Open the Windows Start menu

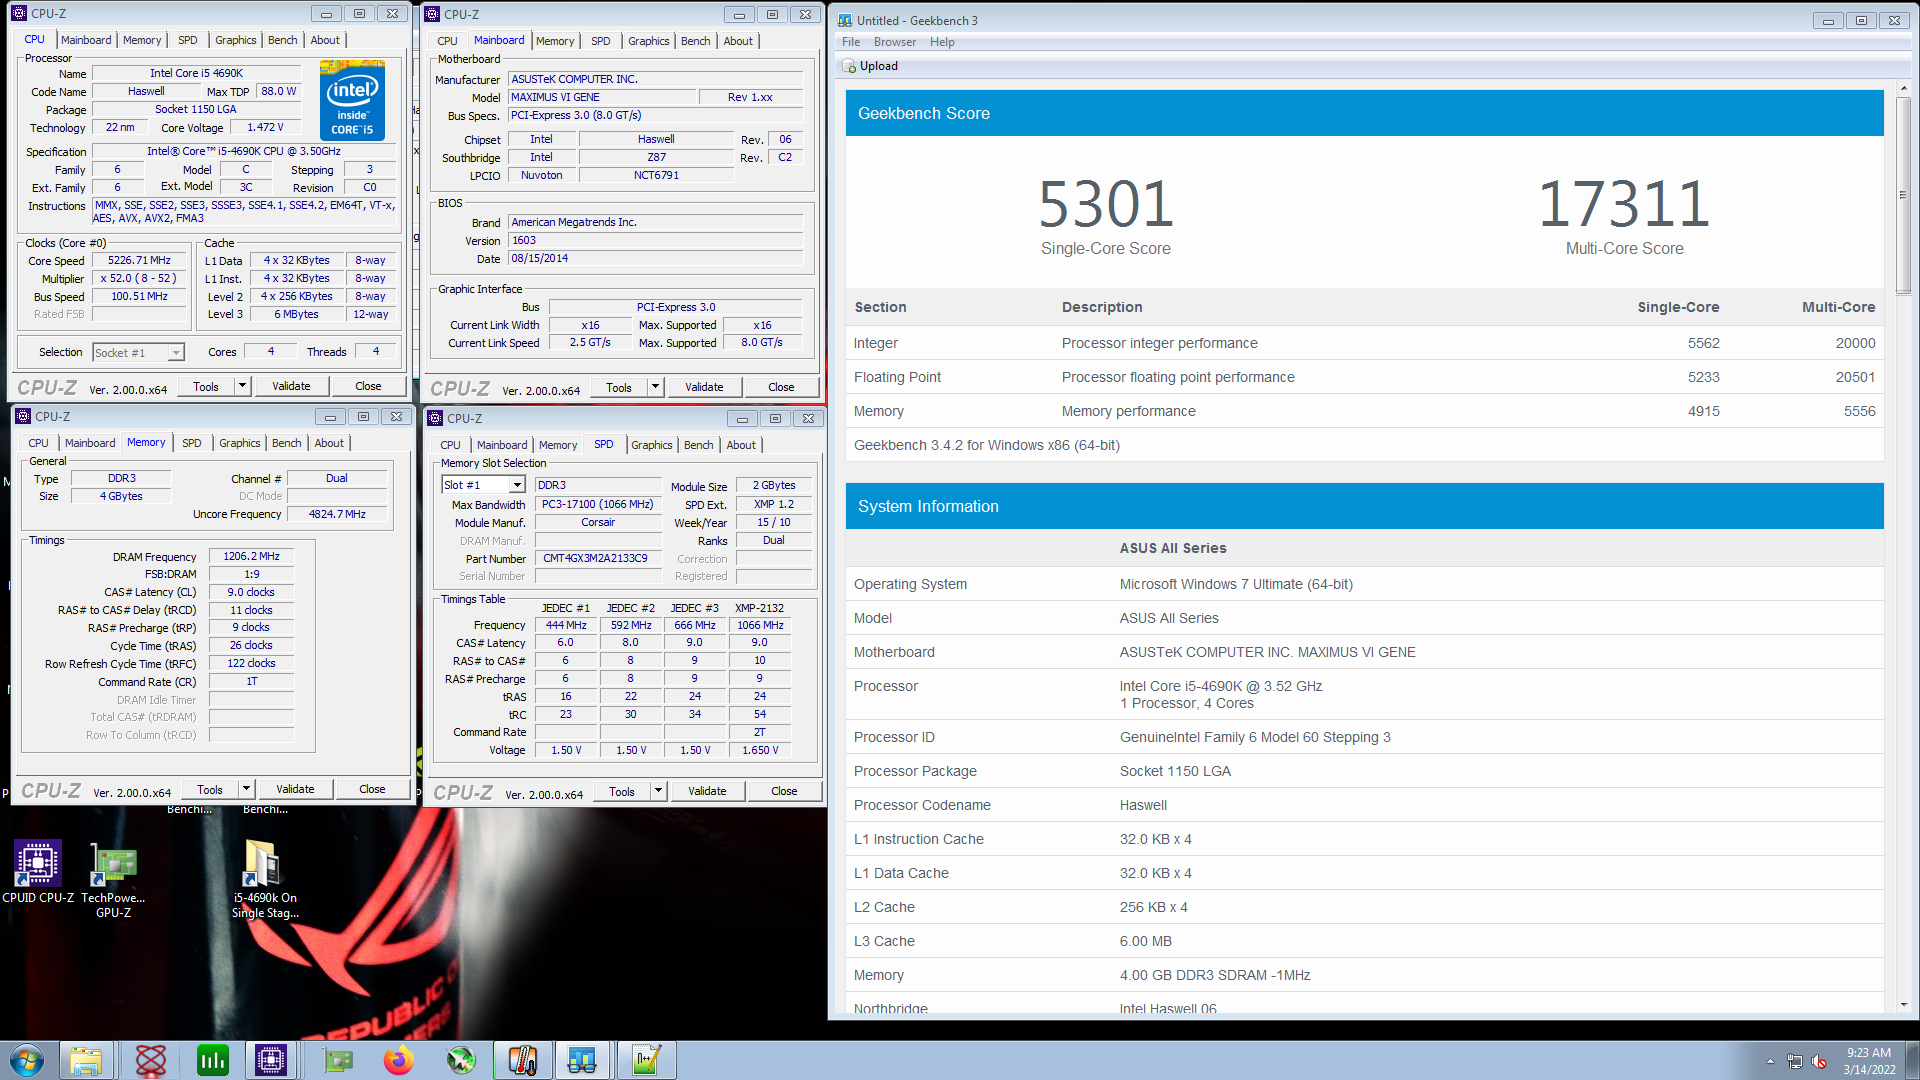coord(27,1060)
